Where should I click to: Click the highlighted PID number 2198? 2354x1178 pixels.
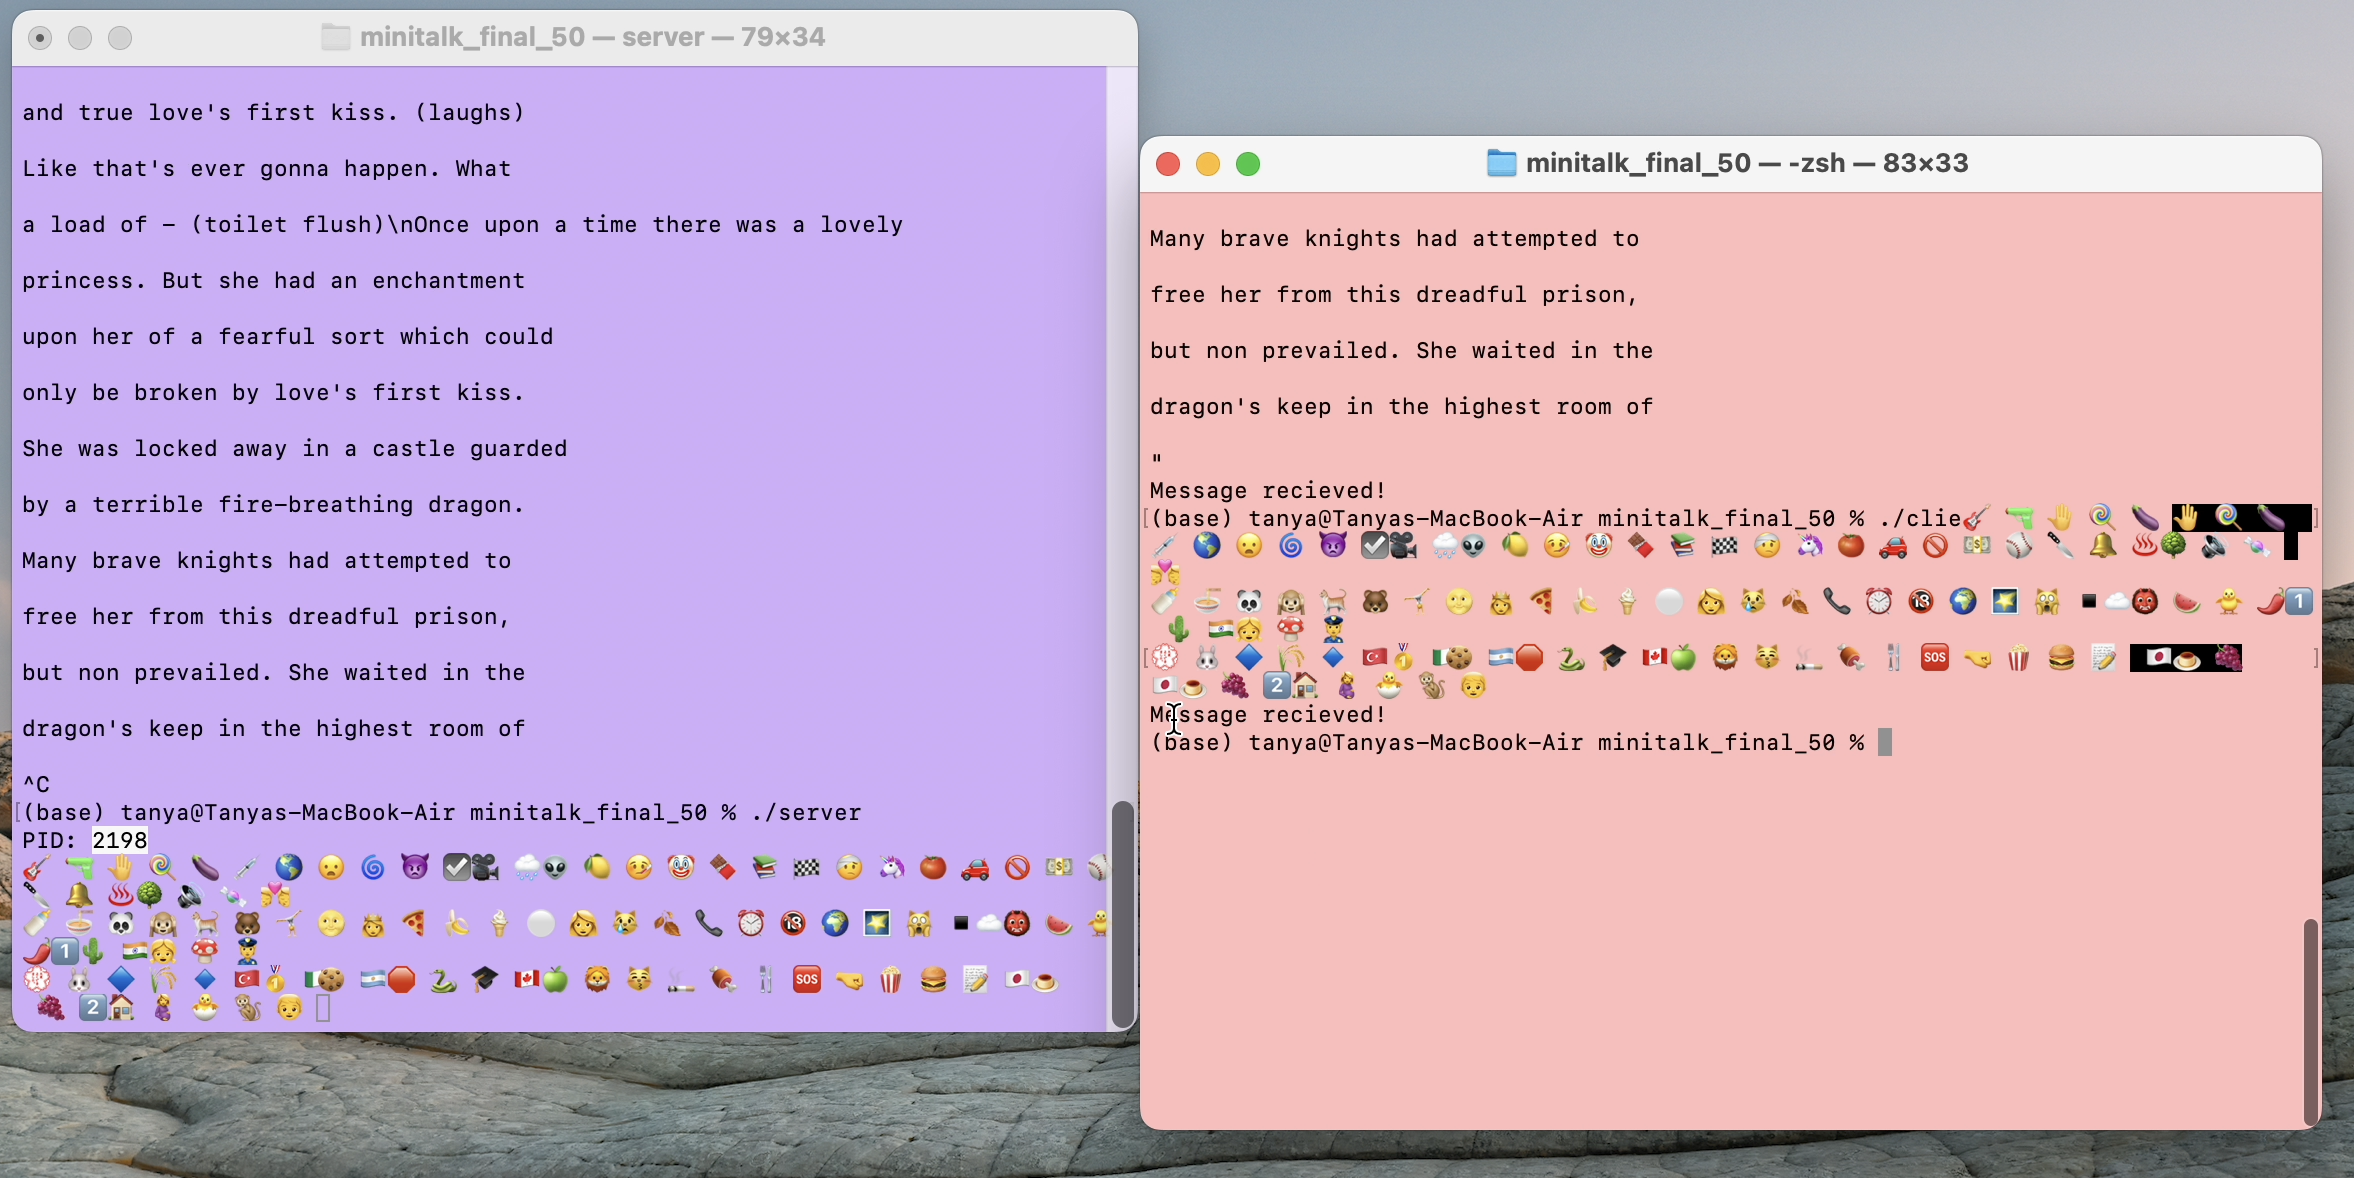click(x=119, y=840)
